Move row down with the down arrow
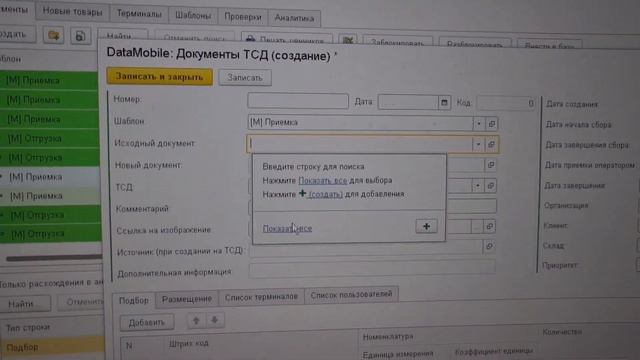Viewport: 640px width, 360px height. pos(214,320)
